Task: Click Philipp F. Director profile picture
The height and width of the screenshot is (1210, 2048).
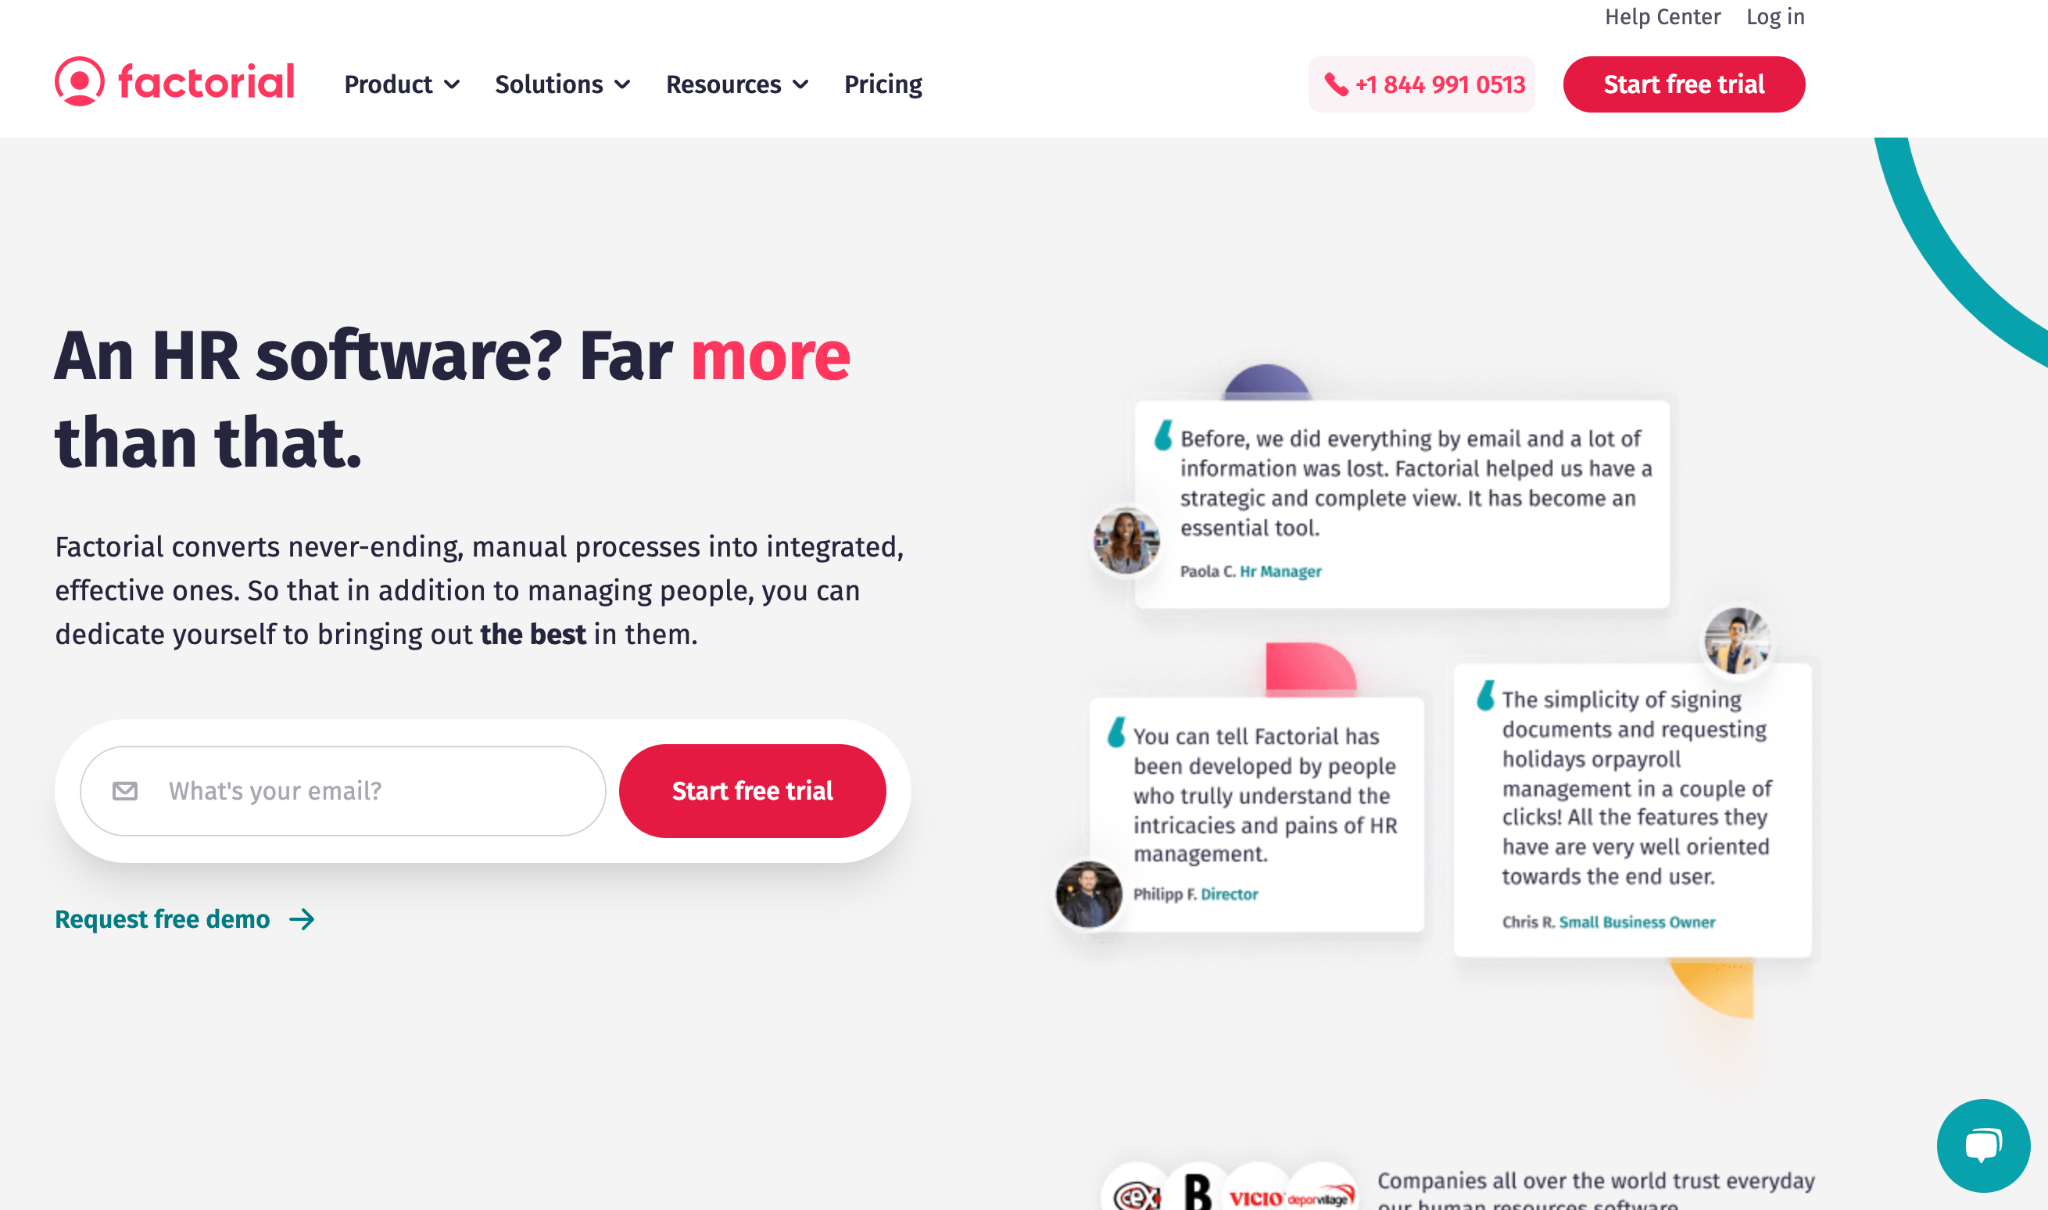Action: click(1090, 892)
